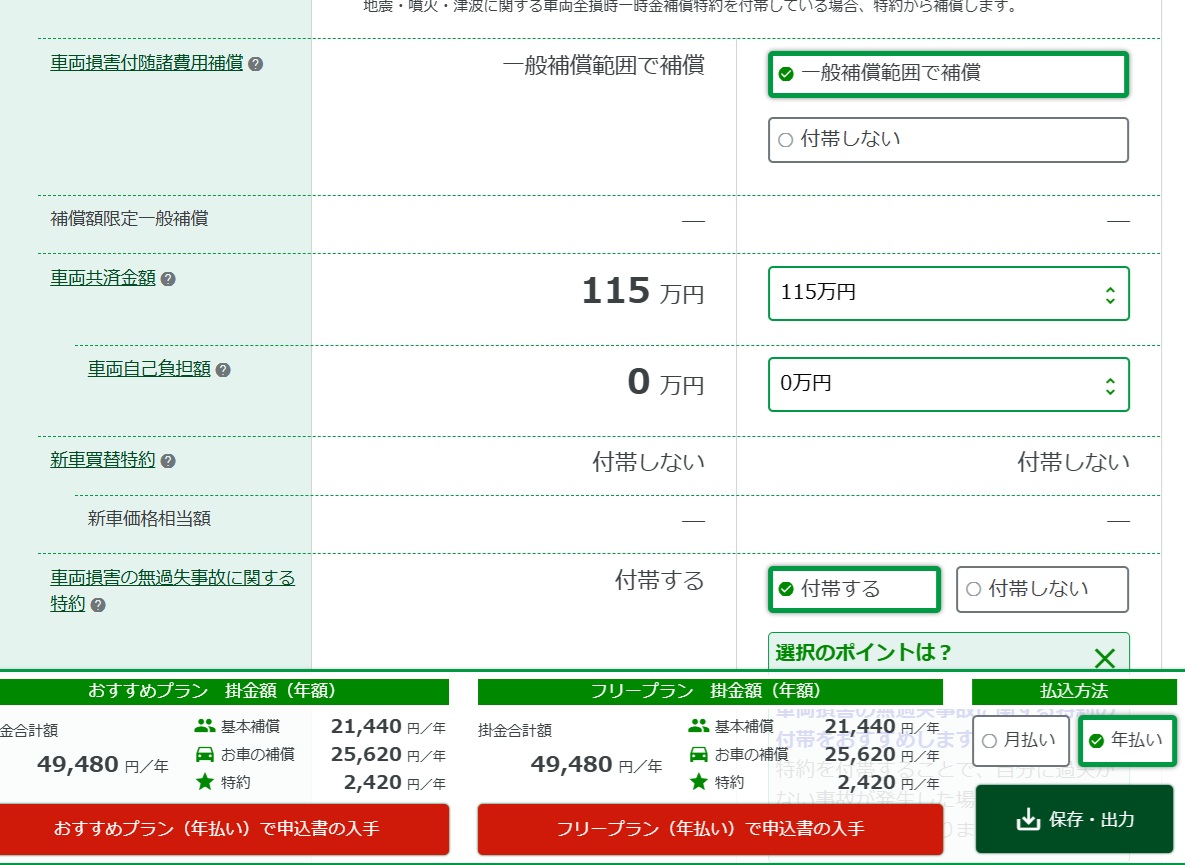Select 付帯しない for 車両損害付随諸費用補償
Image resolution: width=1185 pixels, height=865 pixels.
[x=948, y=140]
